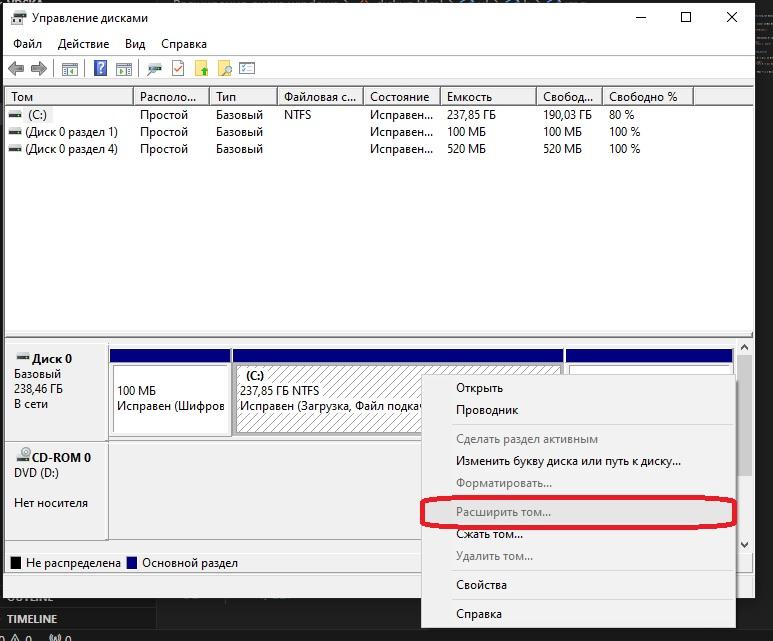The height and width of the screenshot is (641, 773).
Task: Choose Проводник in the context menu
Action: point(578,410)
